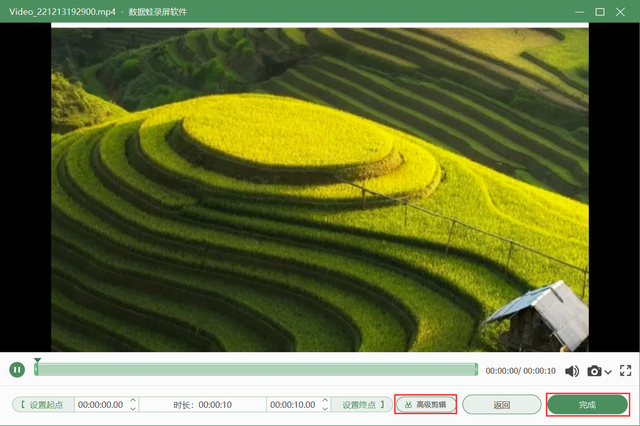Take a snapshot with camera icon
Screen dimensions: 640x426
(x=594, y=371)
